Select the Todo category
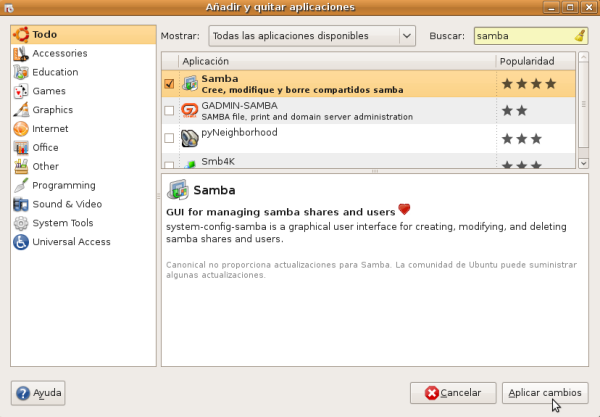 tap(44, 34)
